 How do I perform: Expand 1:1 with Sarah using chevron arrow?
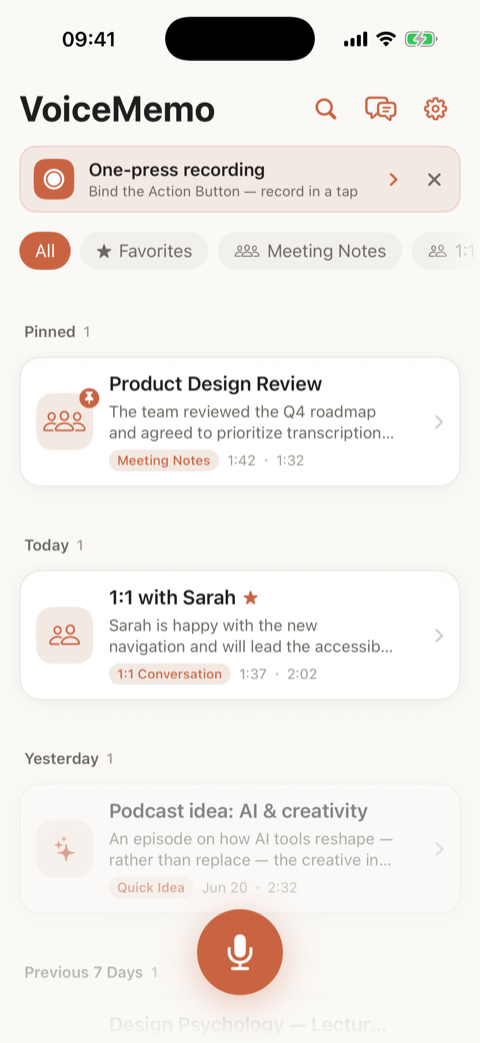click(x=439, y=635)
